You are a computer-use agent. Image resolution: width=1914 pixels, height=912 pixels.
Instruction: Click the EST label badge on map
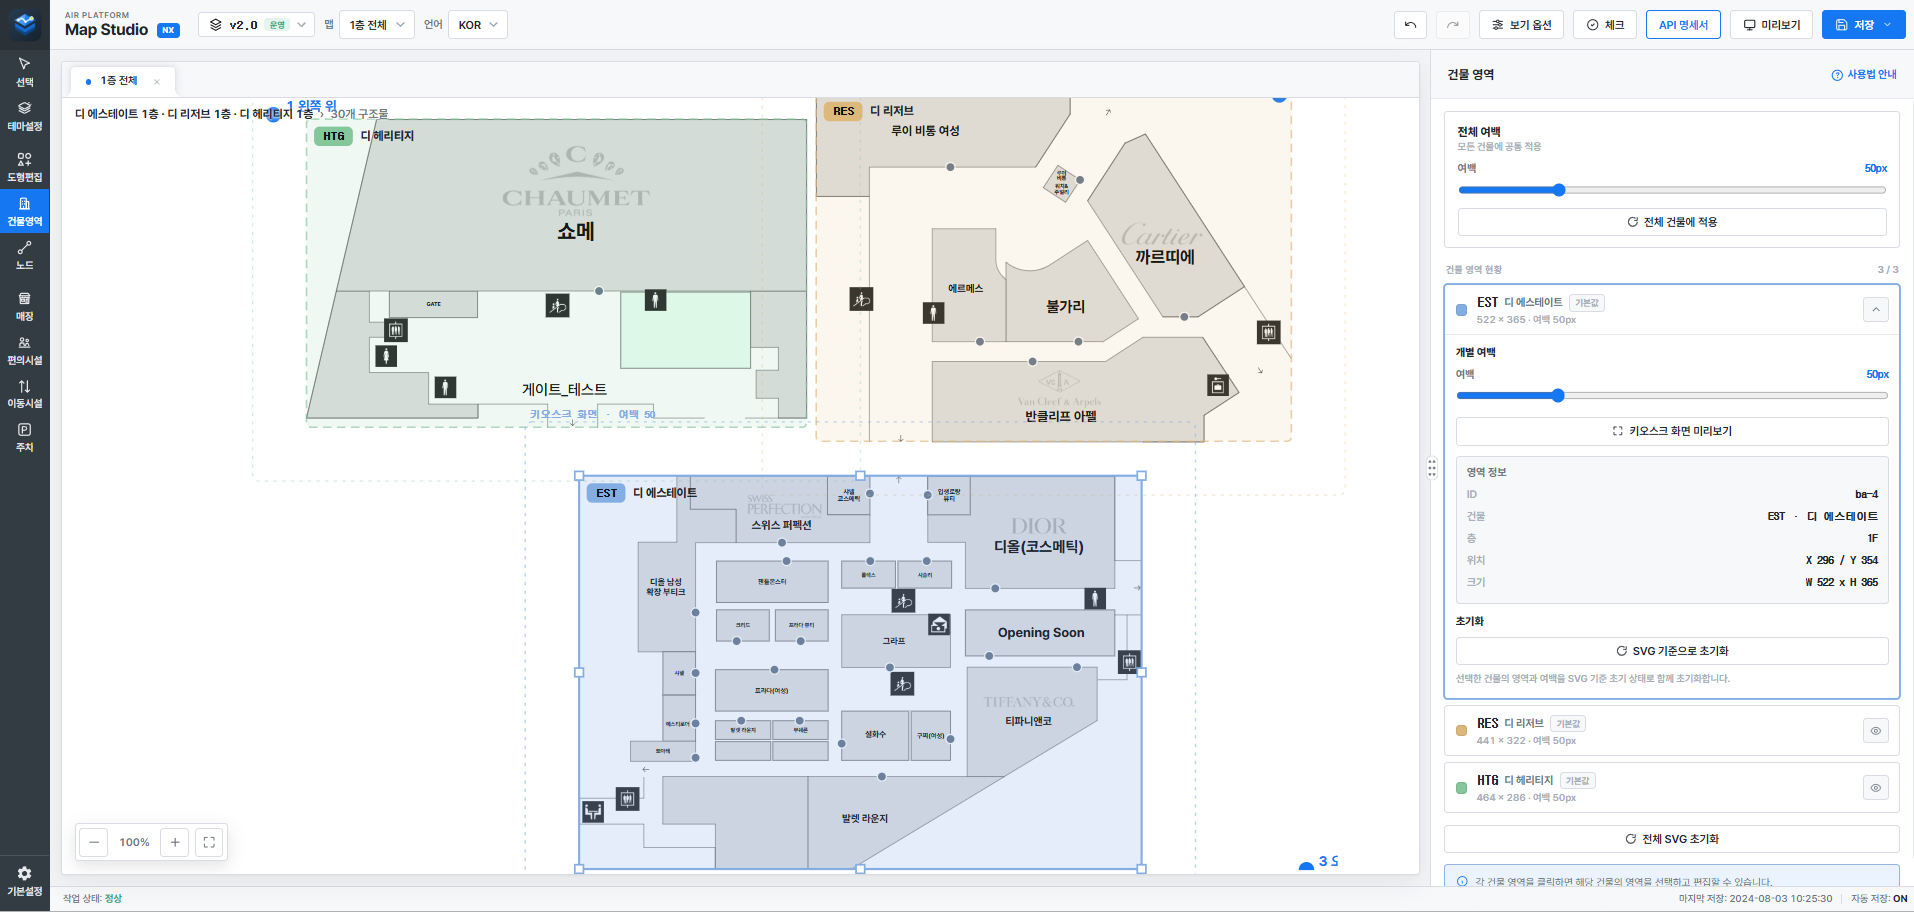point(606,493)
